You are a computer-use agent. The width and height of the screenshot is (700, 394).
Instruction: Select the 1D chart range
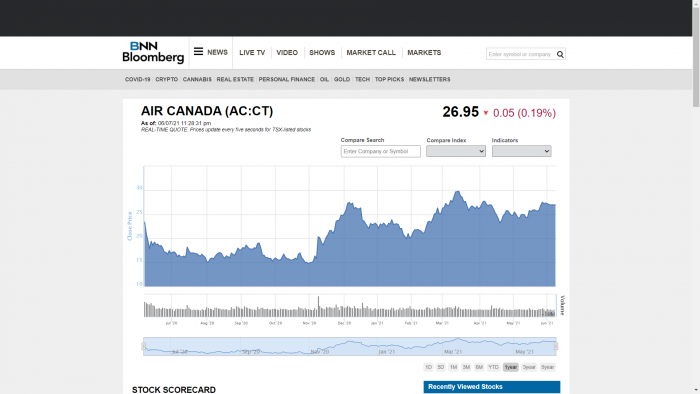click(428, 367)
